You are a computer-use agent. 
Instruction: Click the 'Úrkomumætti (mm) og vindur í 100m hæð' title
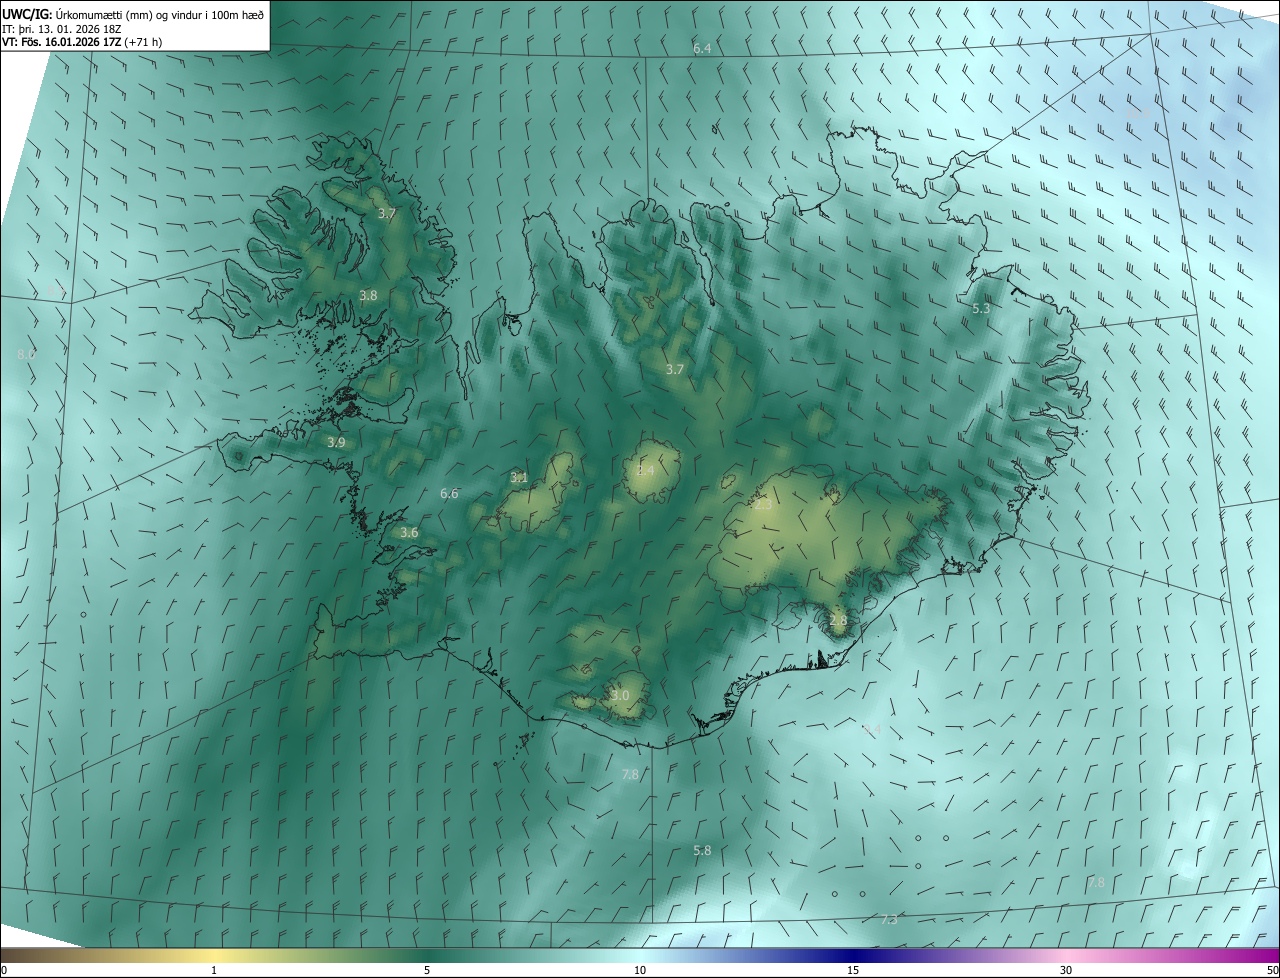tap(161, 15)
